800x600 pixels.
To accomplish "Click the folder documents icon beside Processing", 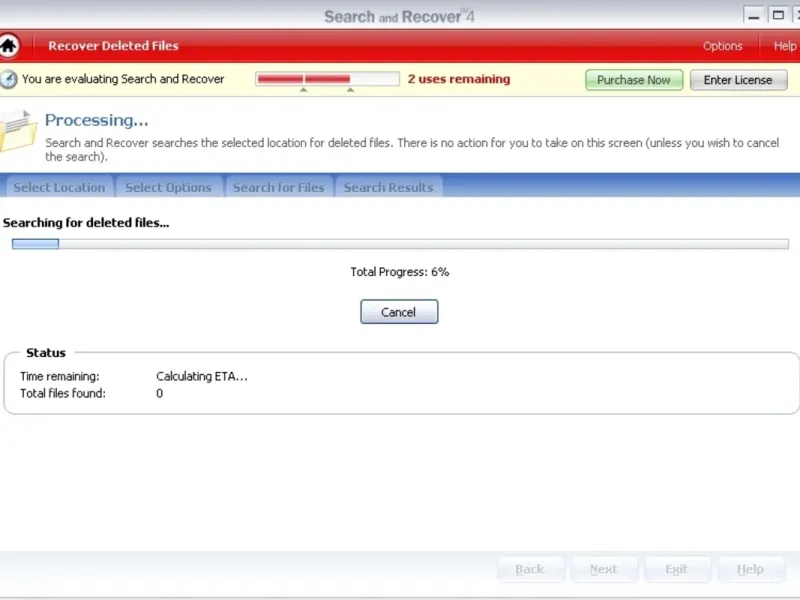I will (x=18, y=130).
